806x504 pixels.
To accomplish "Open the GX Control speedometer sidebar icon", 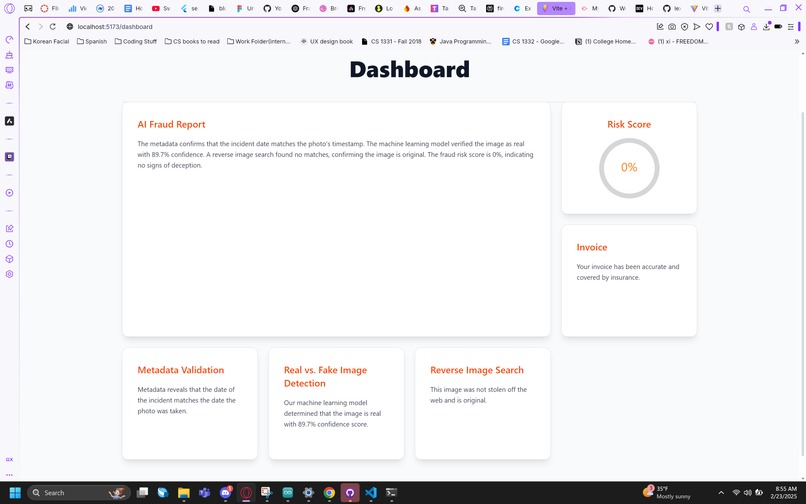I will pyautogui.click(x=9, y=40).
